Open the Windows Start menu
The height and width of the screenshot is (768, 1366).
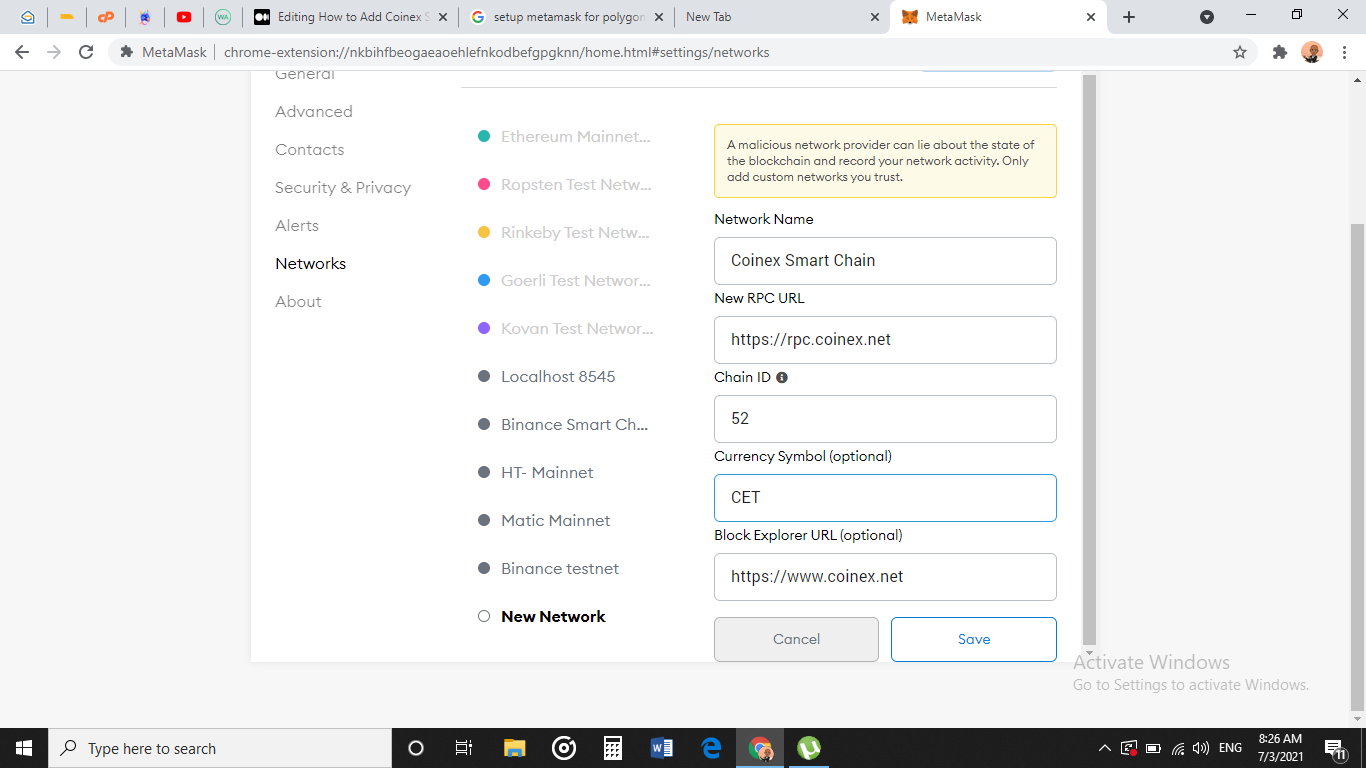point(24,748)
